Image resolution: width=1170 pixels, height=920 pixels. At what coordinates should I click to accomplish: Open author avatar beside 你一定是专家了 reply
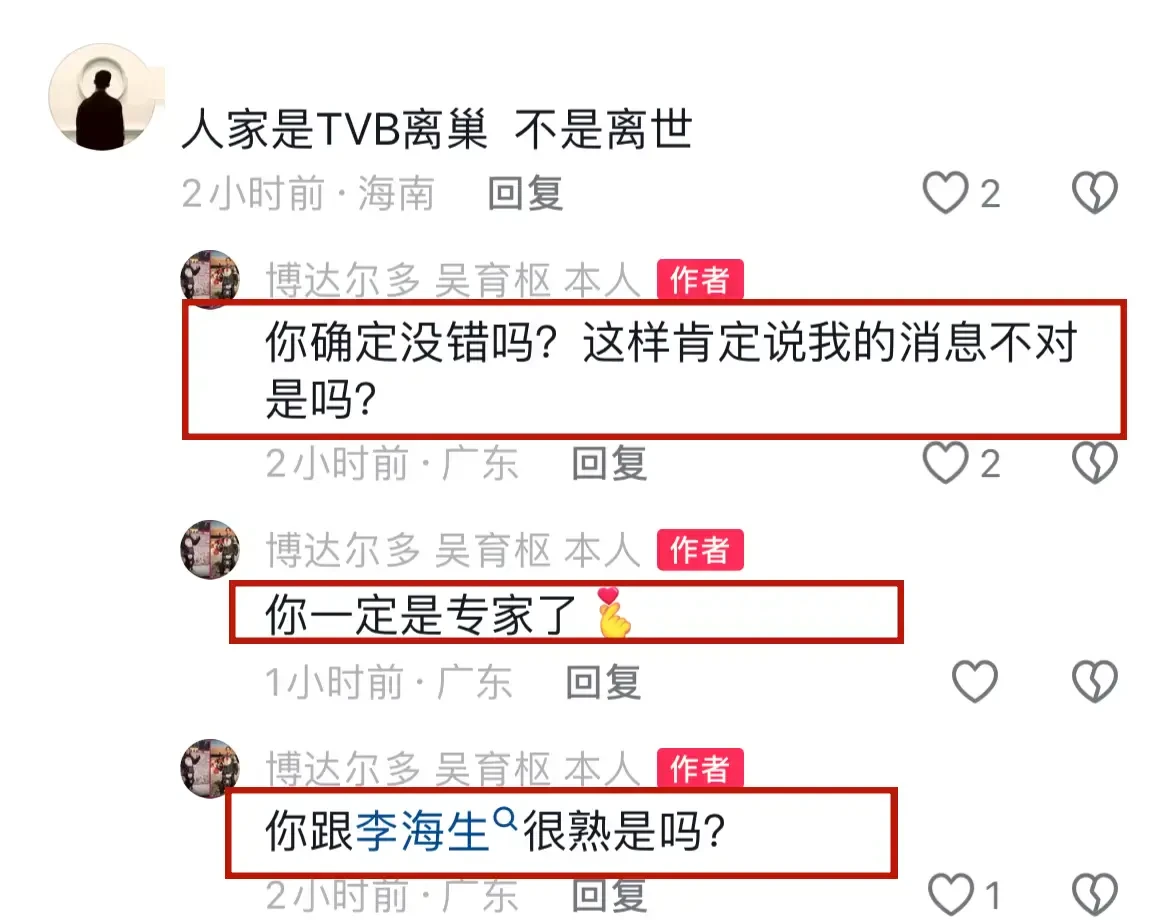tap(210, 550)
